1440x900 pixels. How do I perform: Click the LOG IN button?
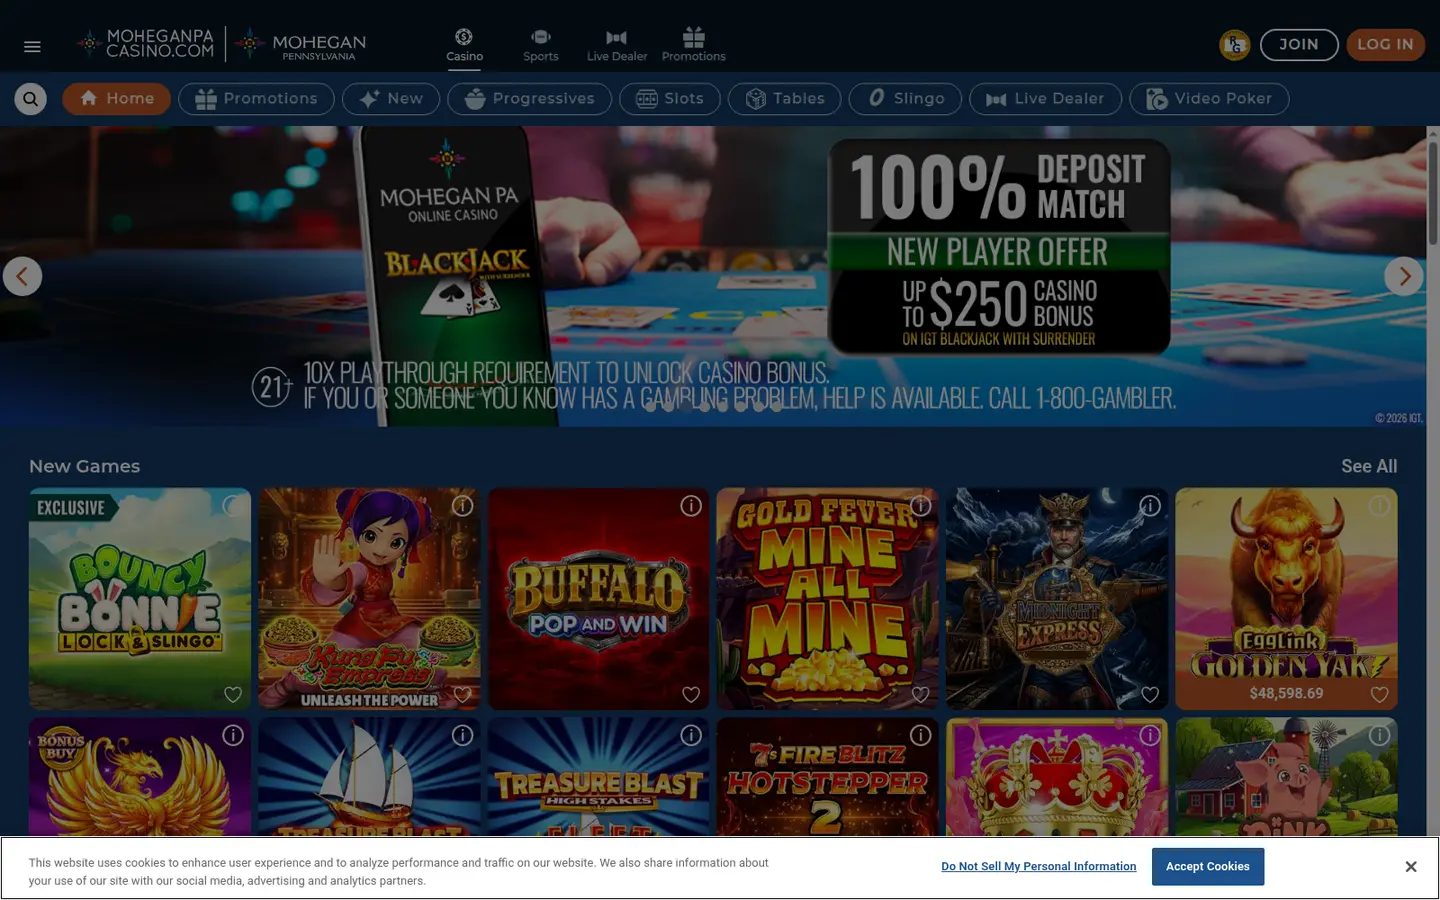1385,45
